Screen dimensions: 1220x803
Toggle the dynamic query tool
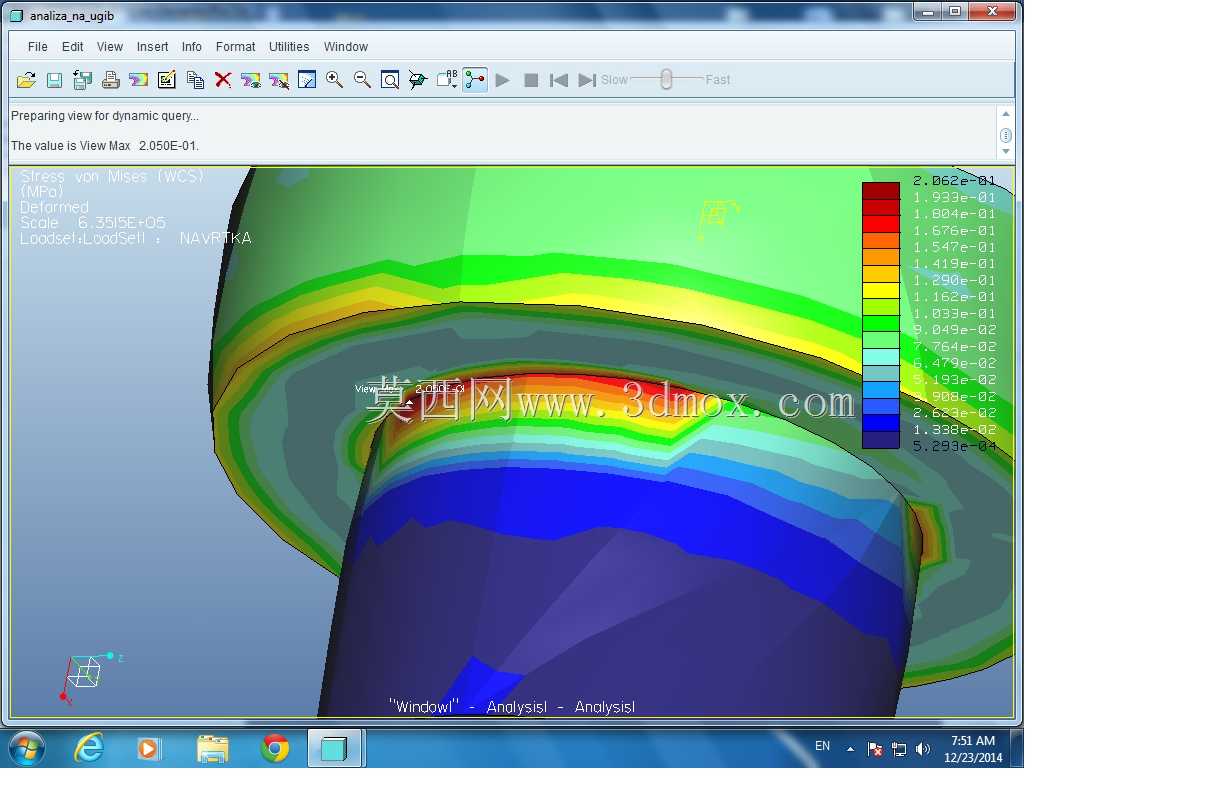pos(475,80)
